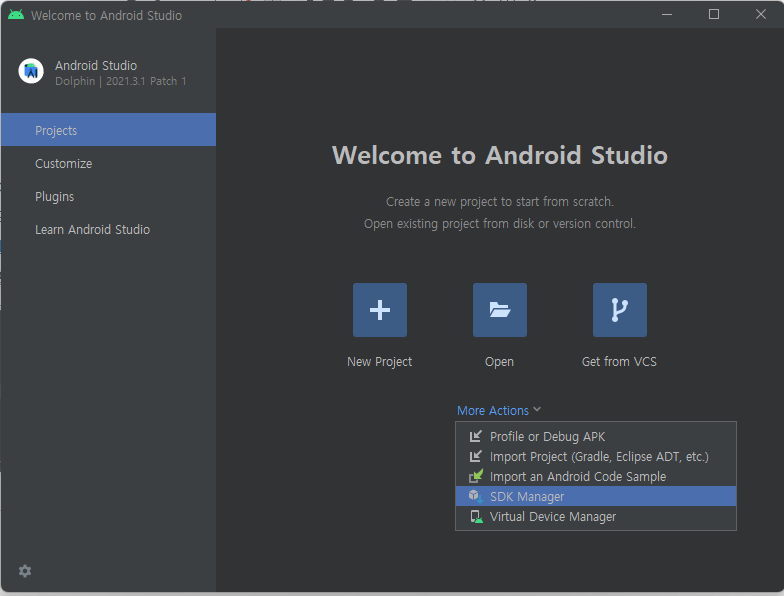Click the Android Studio logo icon
The width and height of the screenshot is (784, 596).
(31, 71)
